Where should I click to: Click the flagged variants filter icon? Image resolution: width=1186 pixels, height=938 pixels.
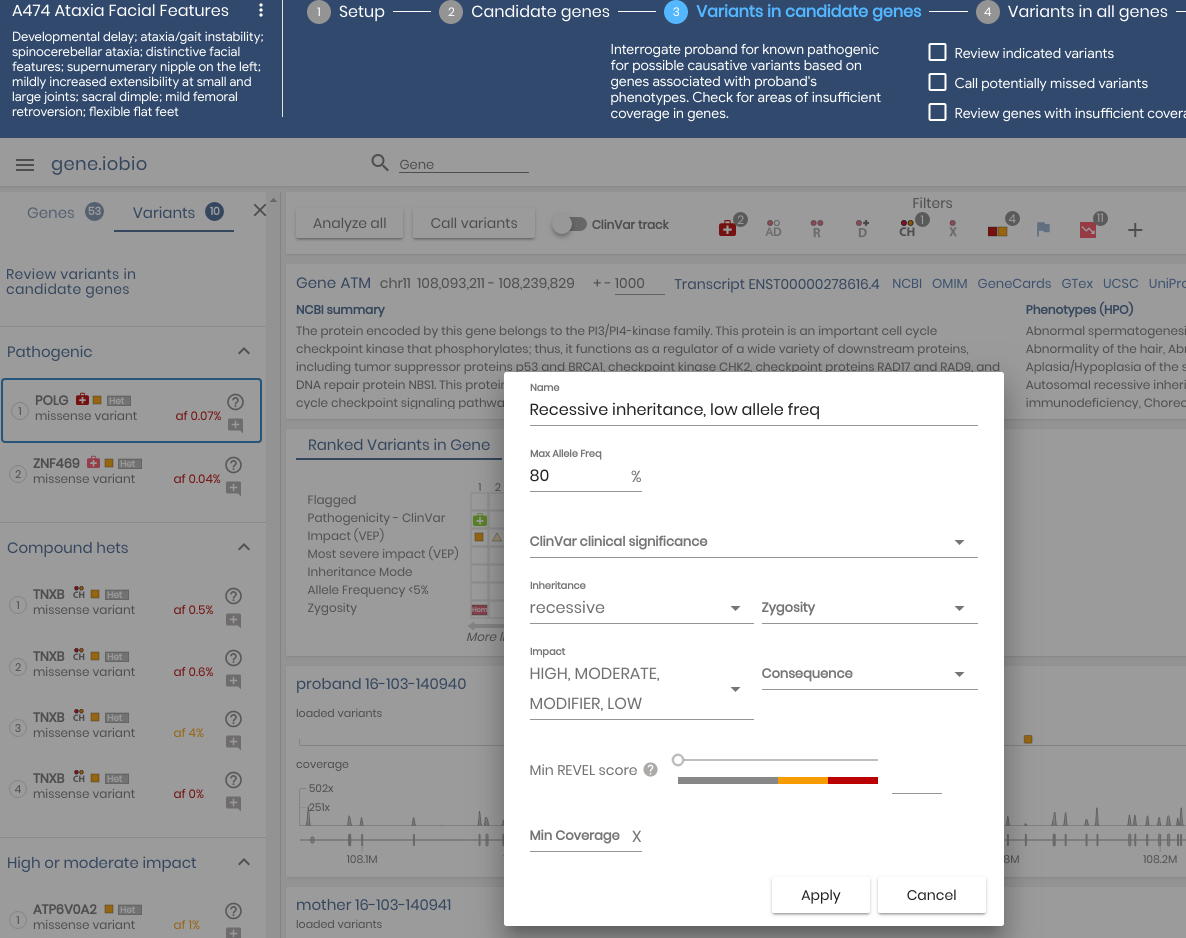pos(1043,228)
